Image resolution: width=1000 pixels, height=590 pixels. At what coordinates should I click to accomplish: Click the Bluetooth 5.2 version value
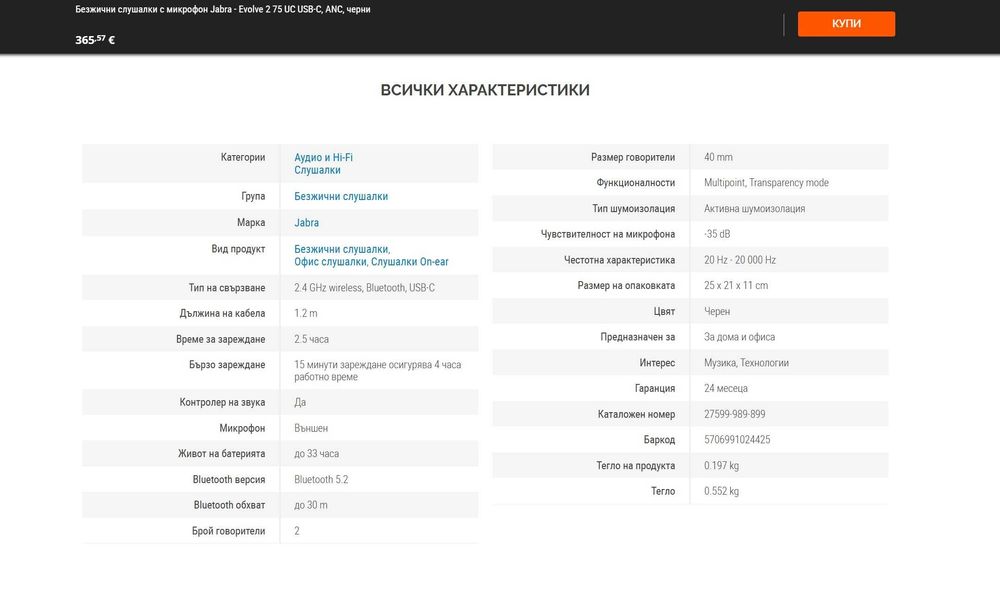pos(321,479)
